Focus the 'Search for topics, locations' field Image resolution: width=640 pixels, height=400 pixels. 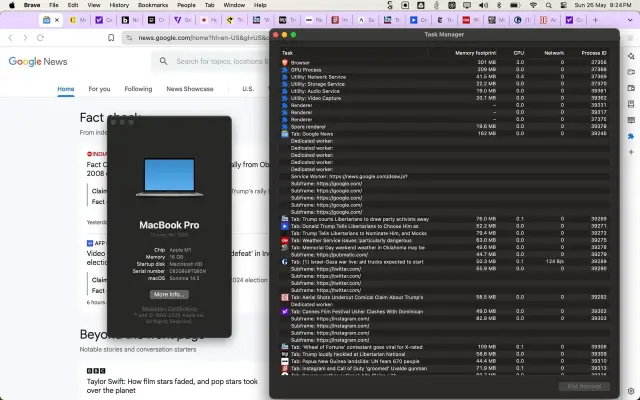222,61
